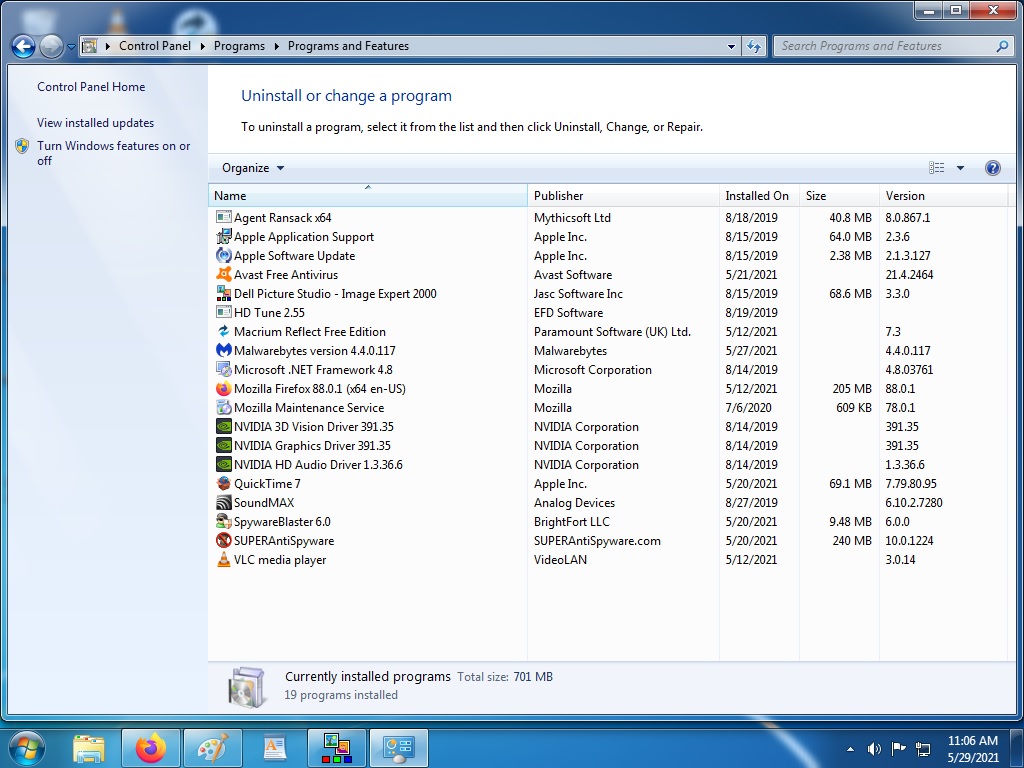The width and height of the screenshot is (1024, 768).
Task: Click the Mozilla Maintenance Service icon
Action: point(223,408)
